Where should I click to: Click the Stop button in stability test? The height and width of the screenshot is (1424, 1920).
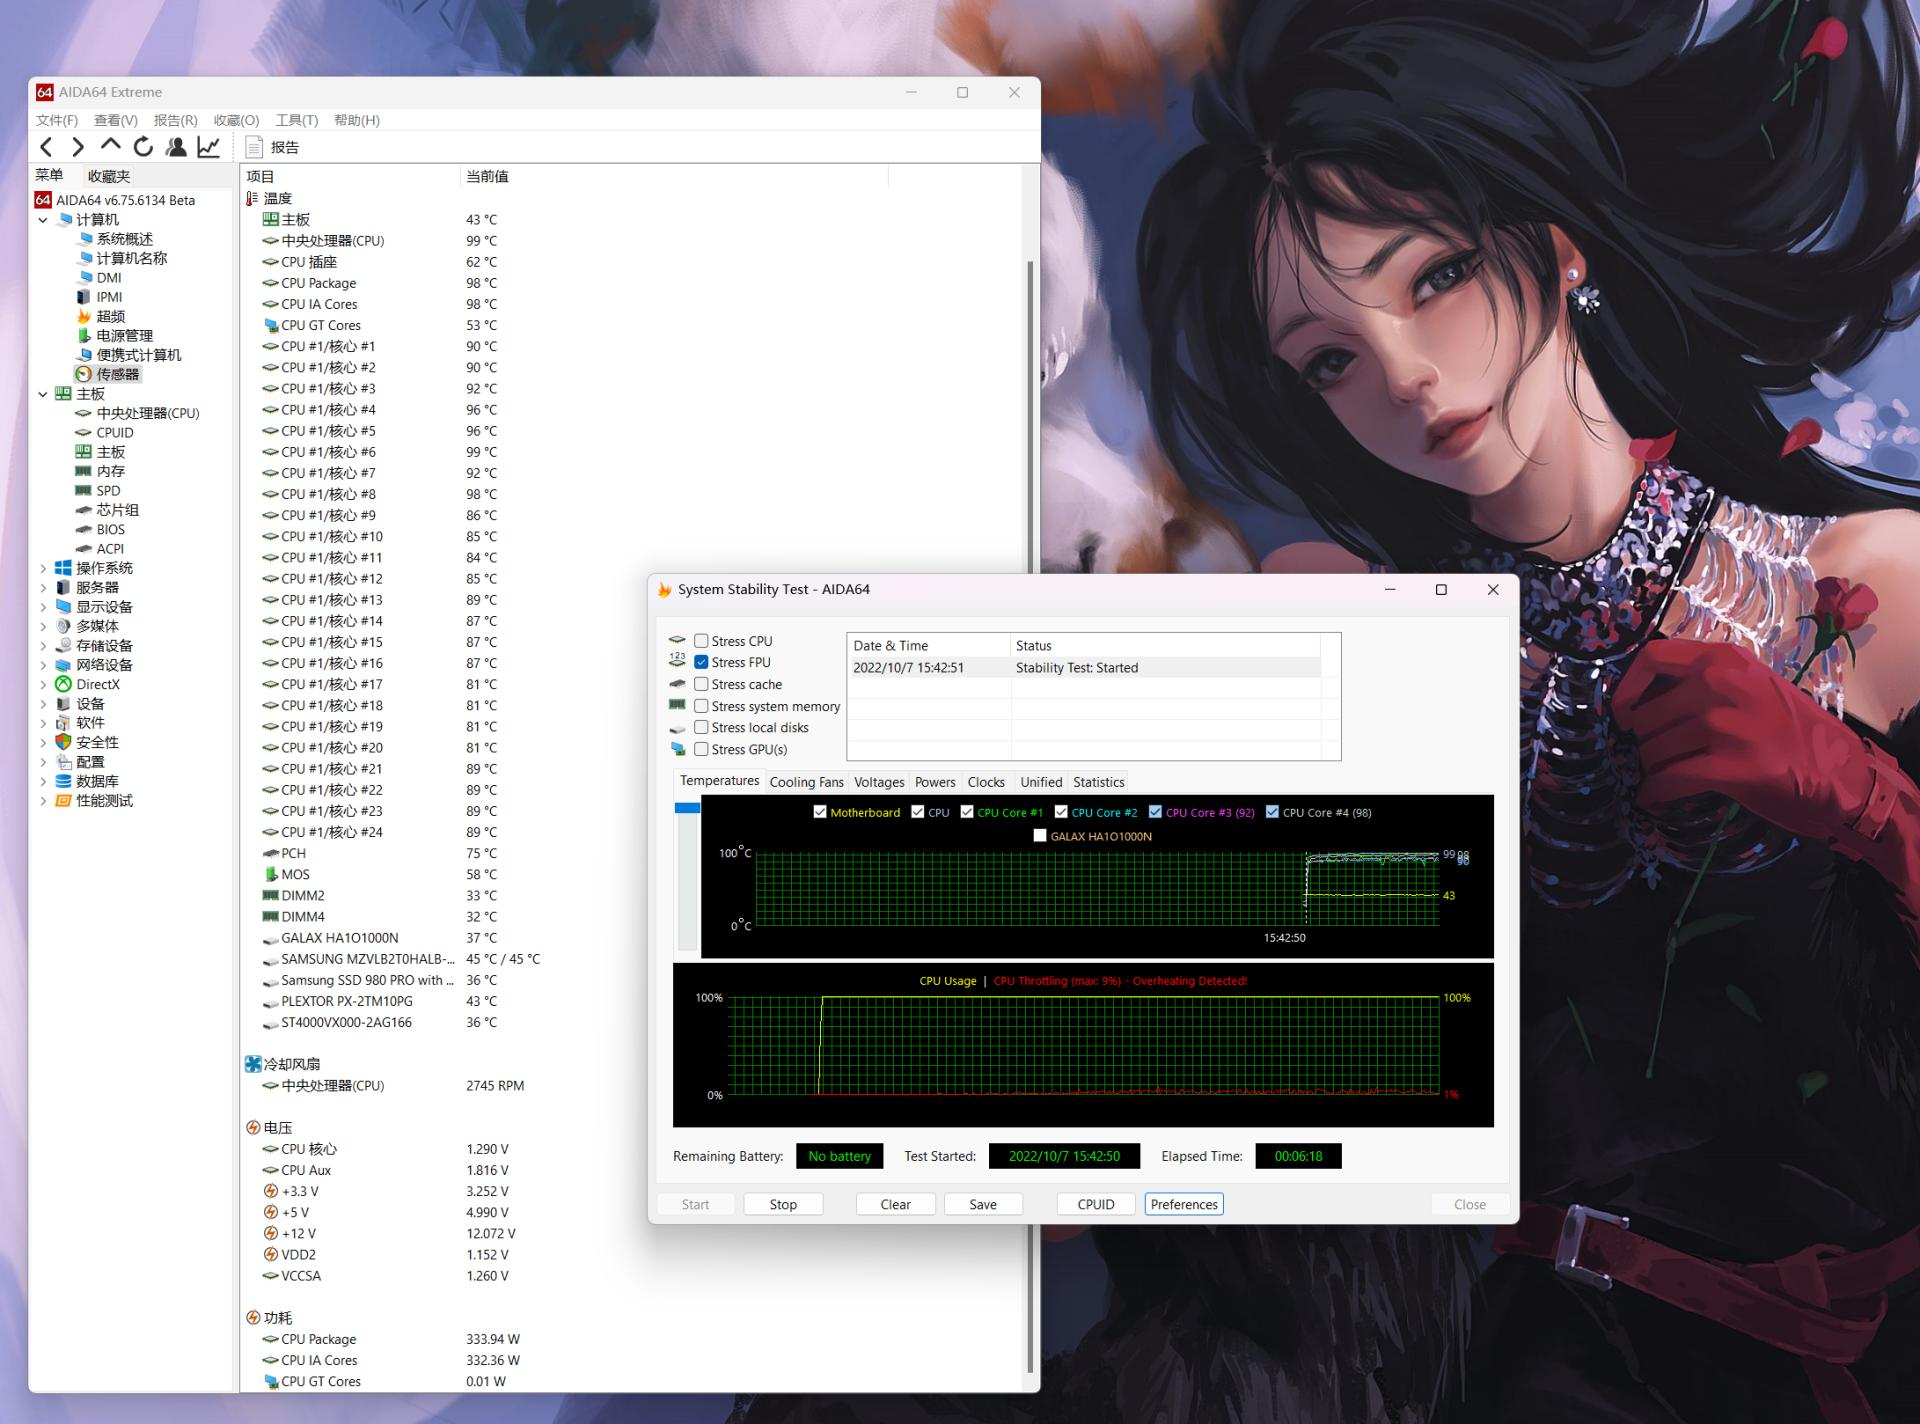[x=782, y=1203]
